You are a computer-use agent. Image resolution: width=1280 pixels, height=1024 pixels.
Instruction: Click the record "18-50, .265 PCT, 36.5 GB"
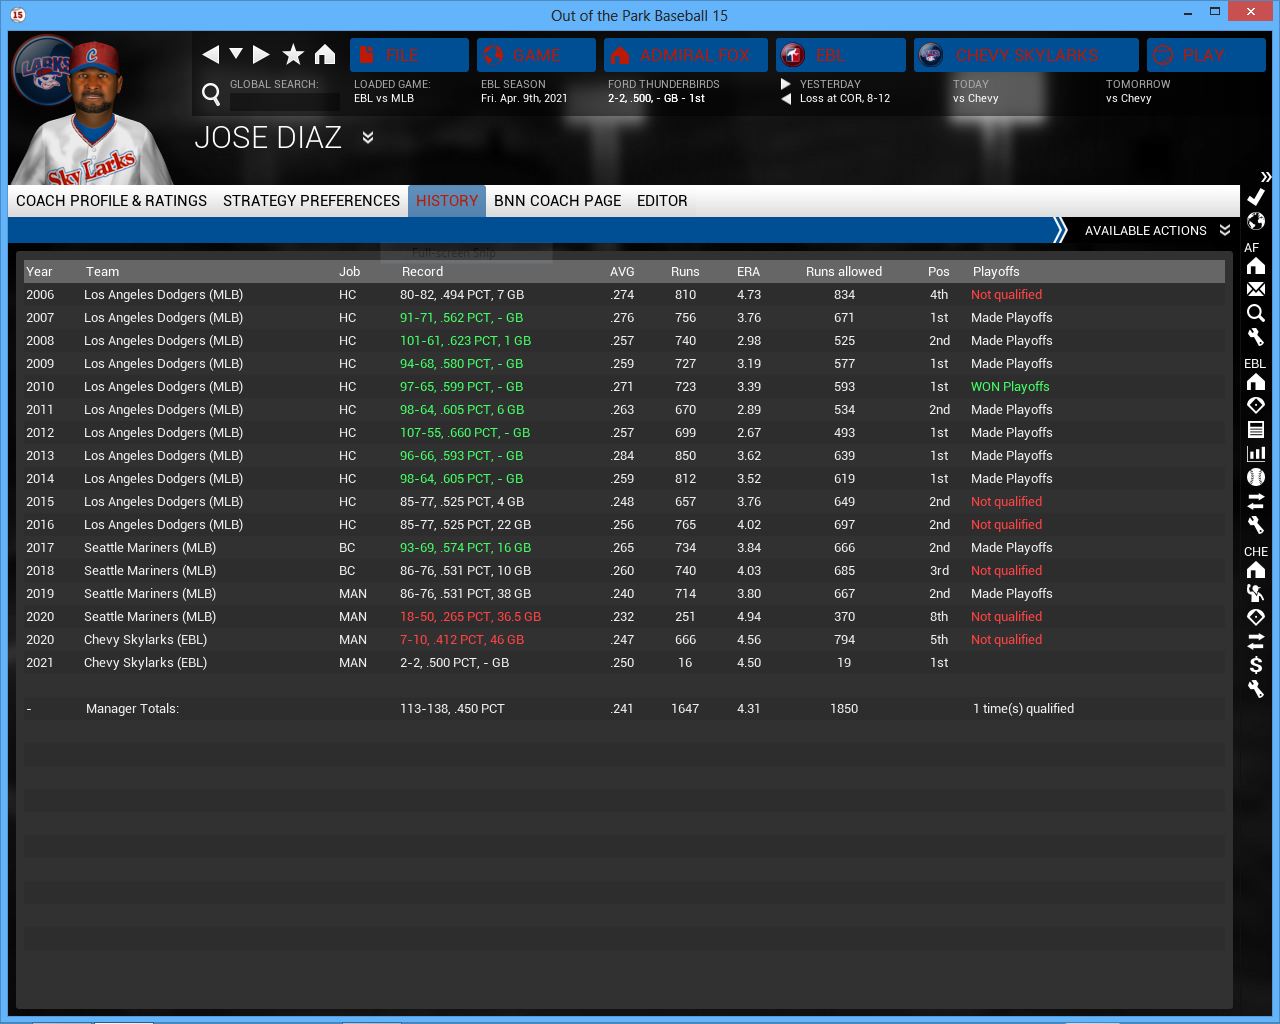click(470, 617)
